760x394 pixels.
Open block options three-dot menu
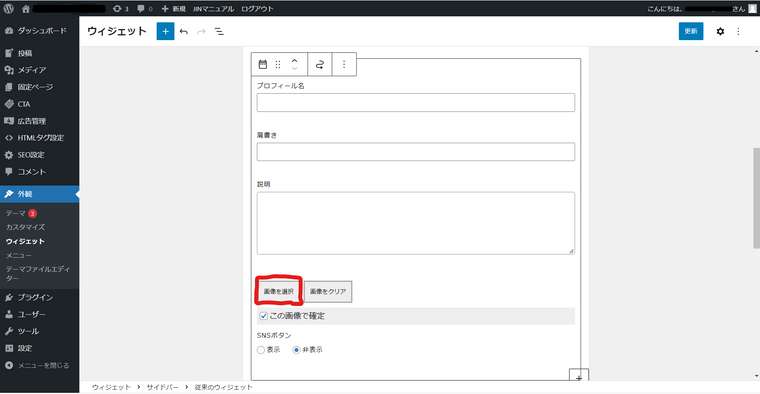coord(344,64)
